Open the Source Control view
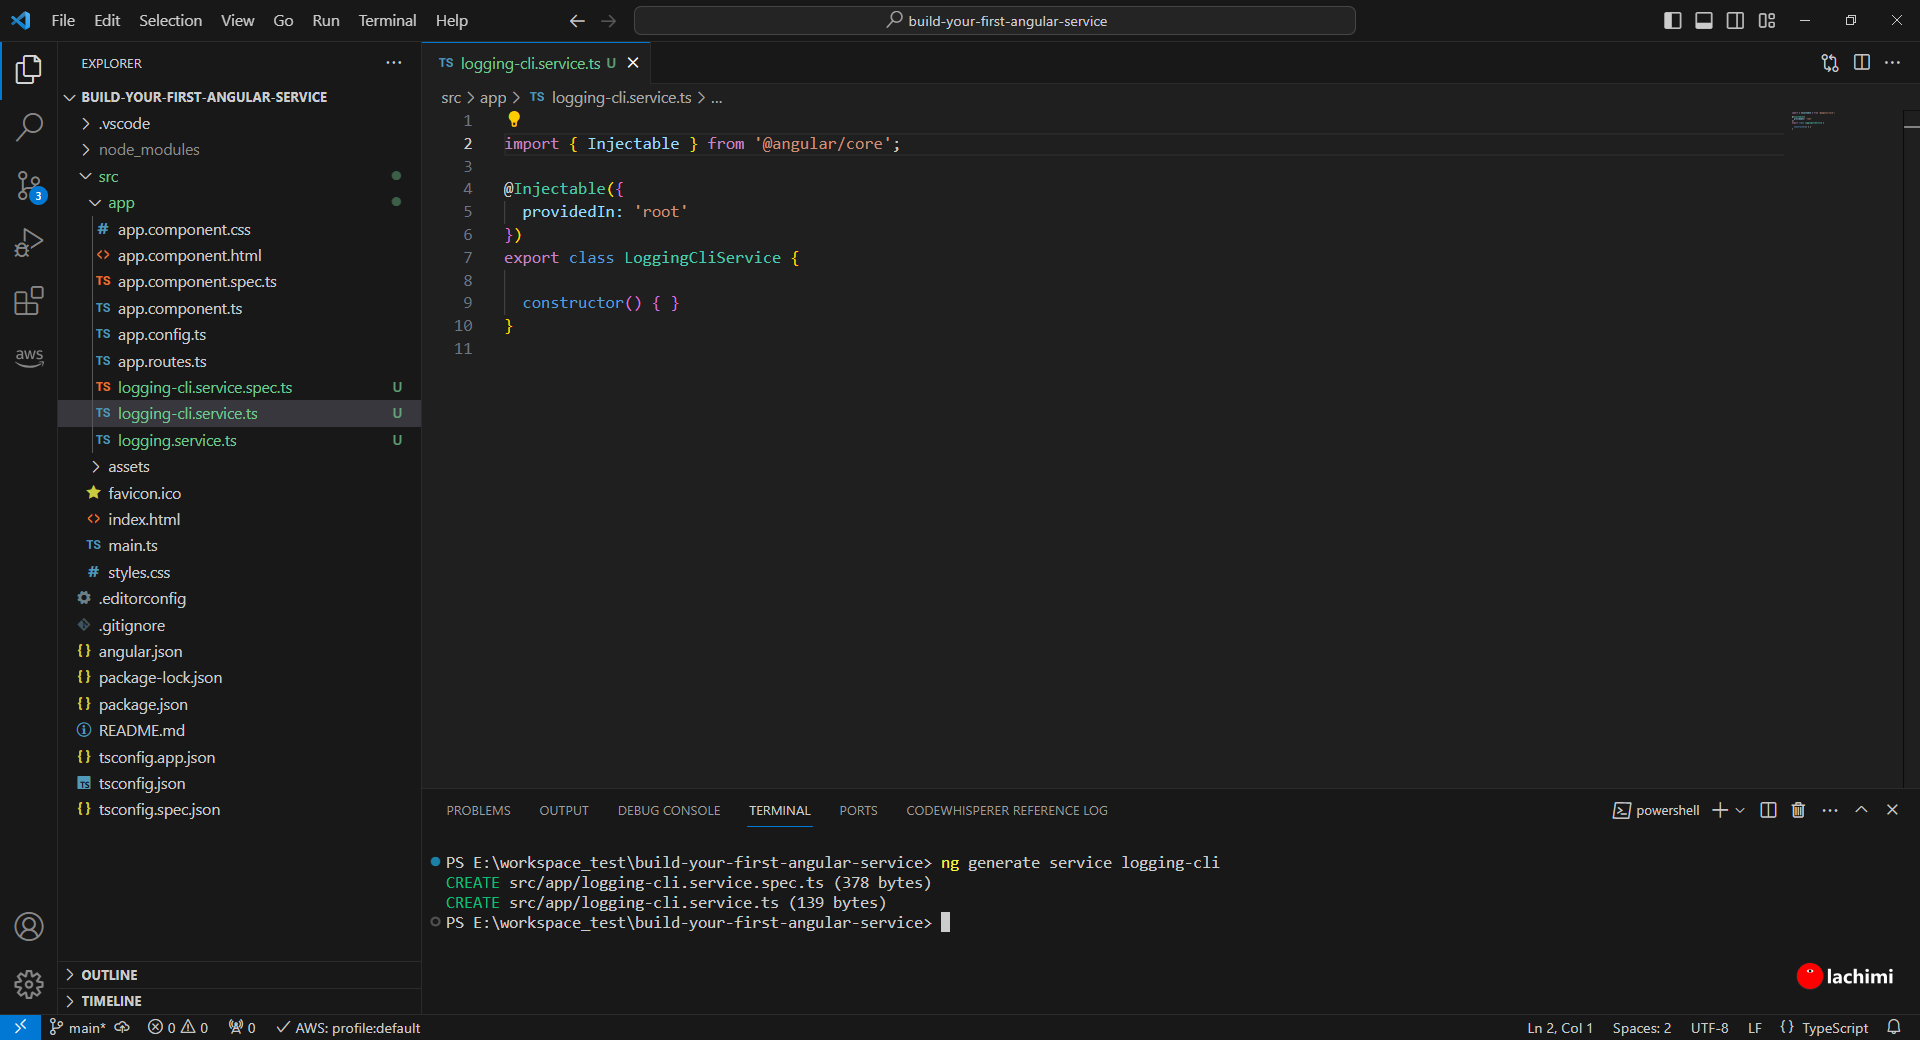The height and width of the screenshot is (1040, 1920). click(29, 186)
